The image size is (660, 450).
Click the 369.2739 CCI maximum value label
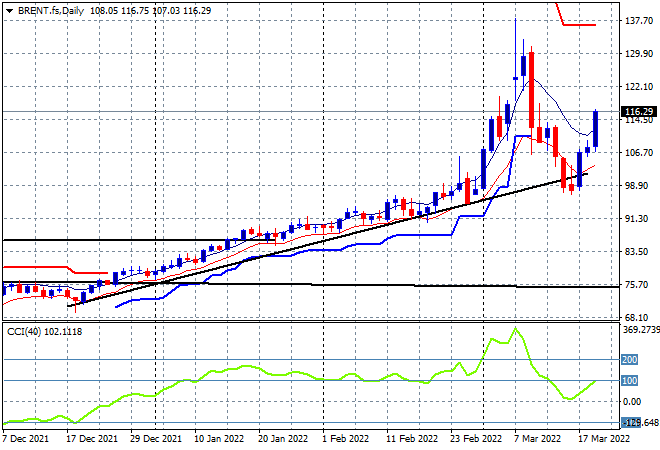[638, 329]
